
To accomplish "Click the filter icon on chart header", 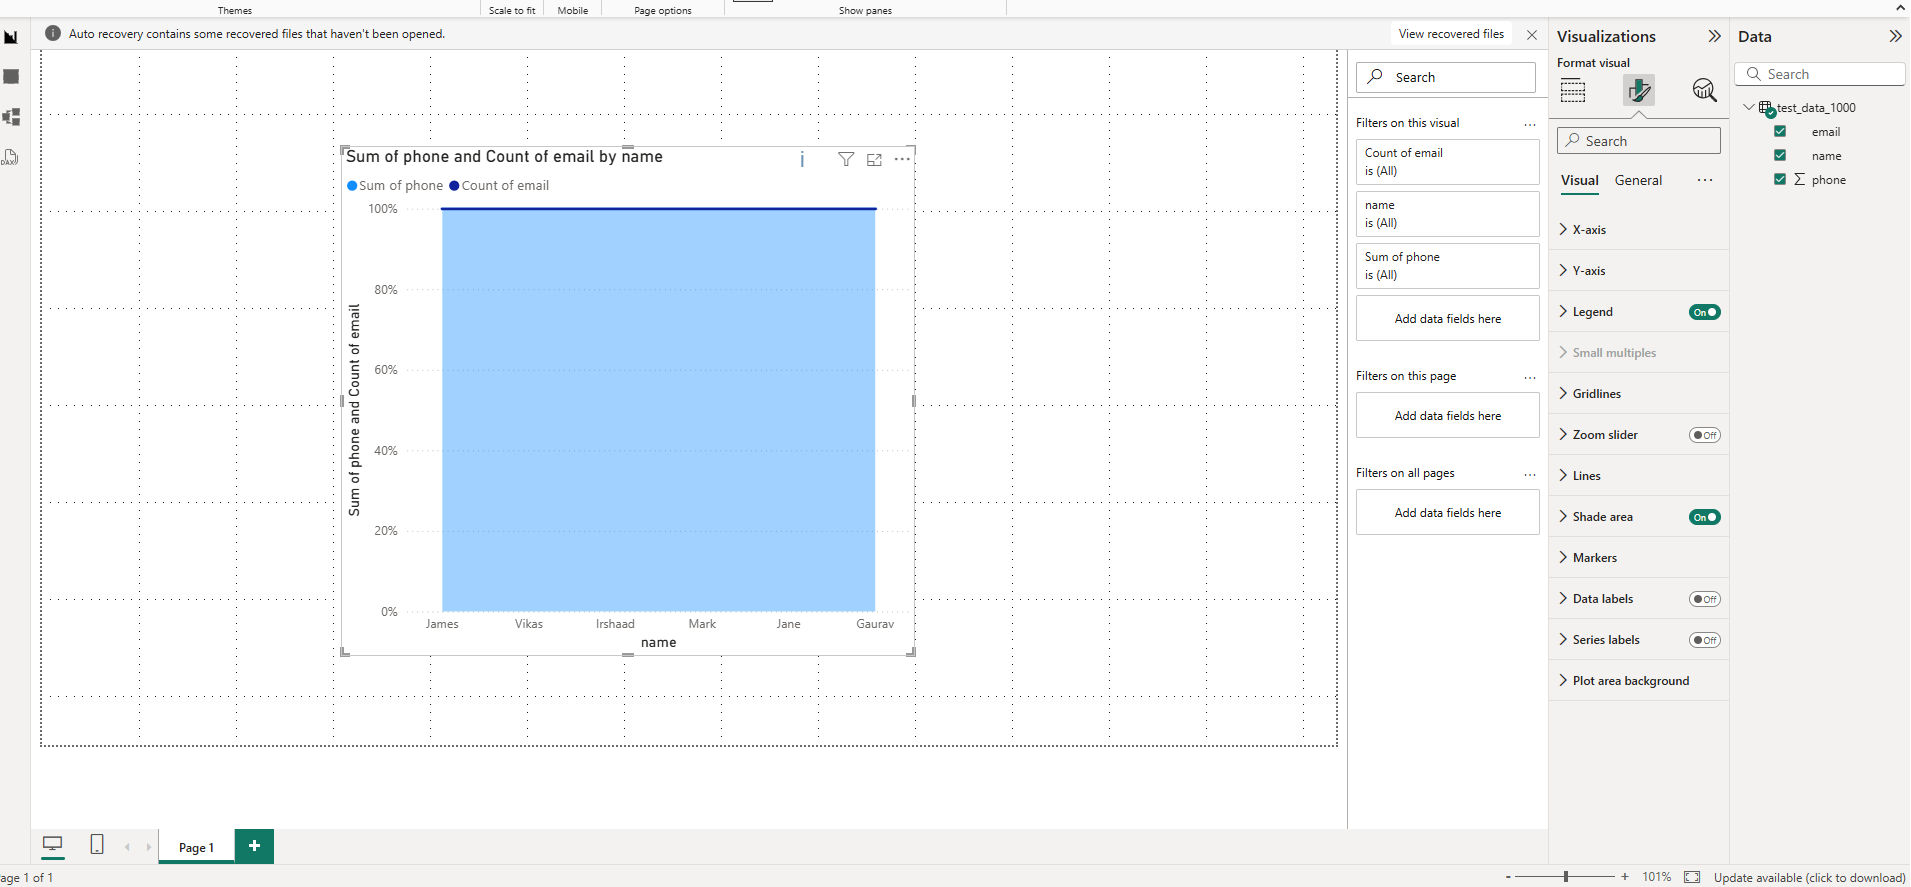I will [846, 160].
